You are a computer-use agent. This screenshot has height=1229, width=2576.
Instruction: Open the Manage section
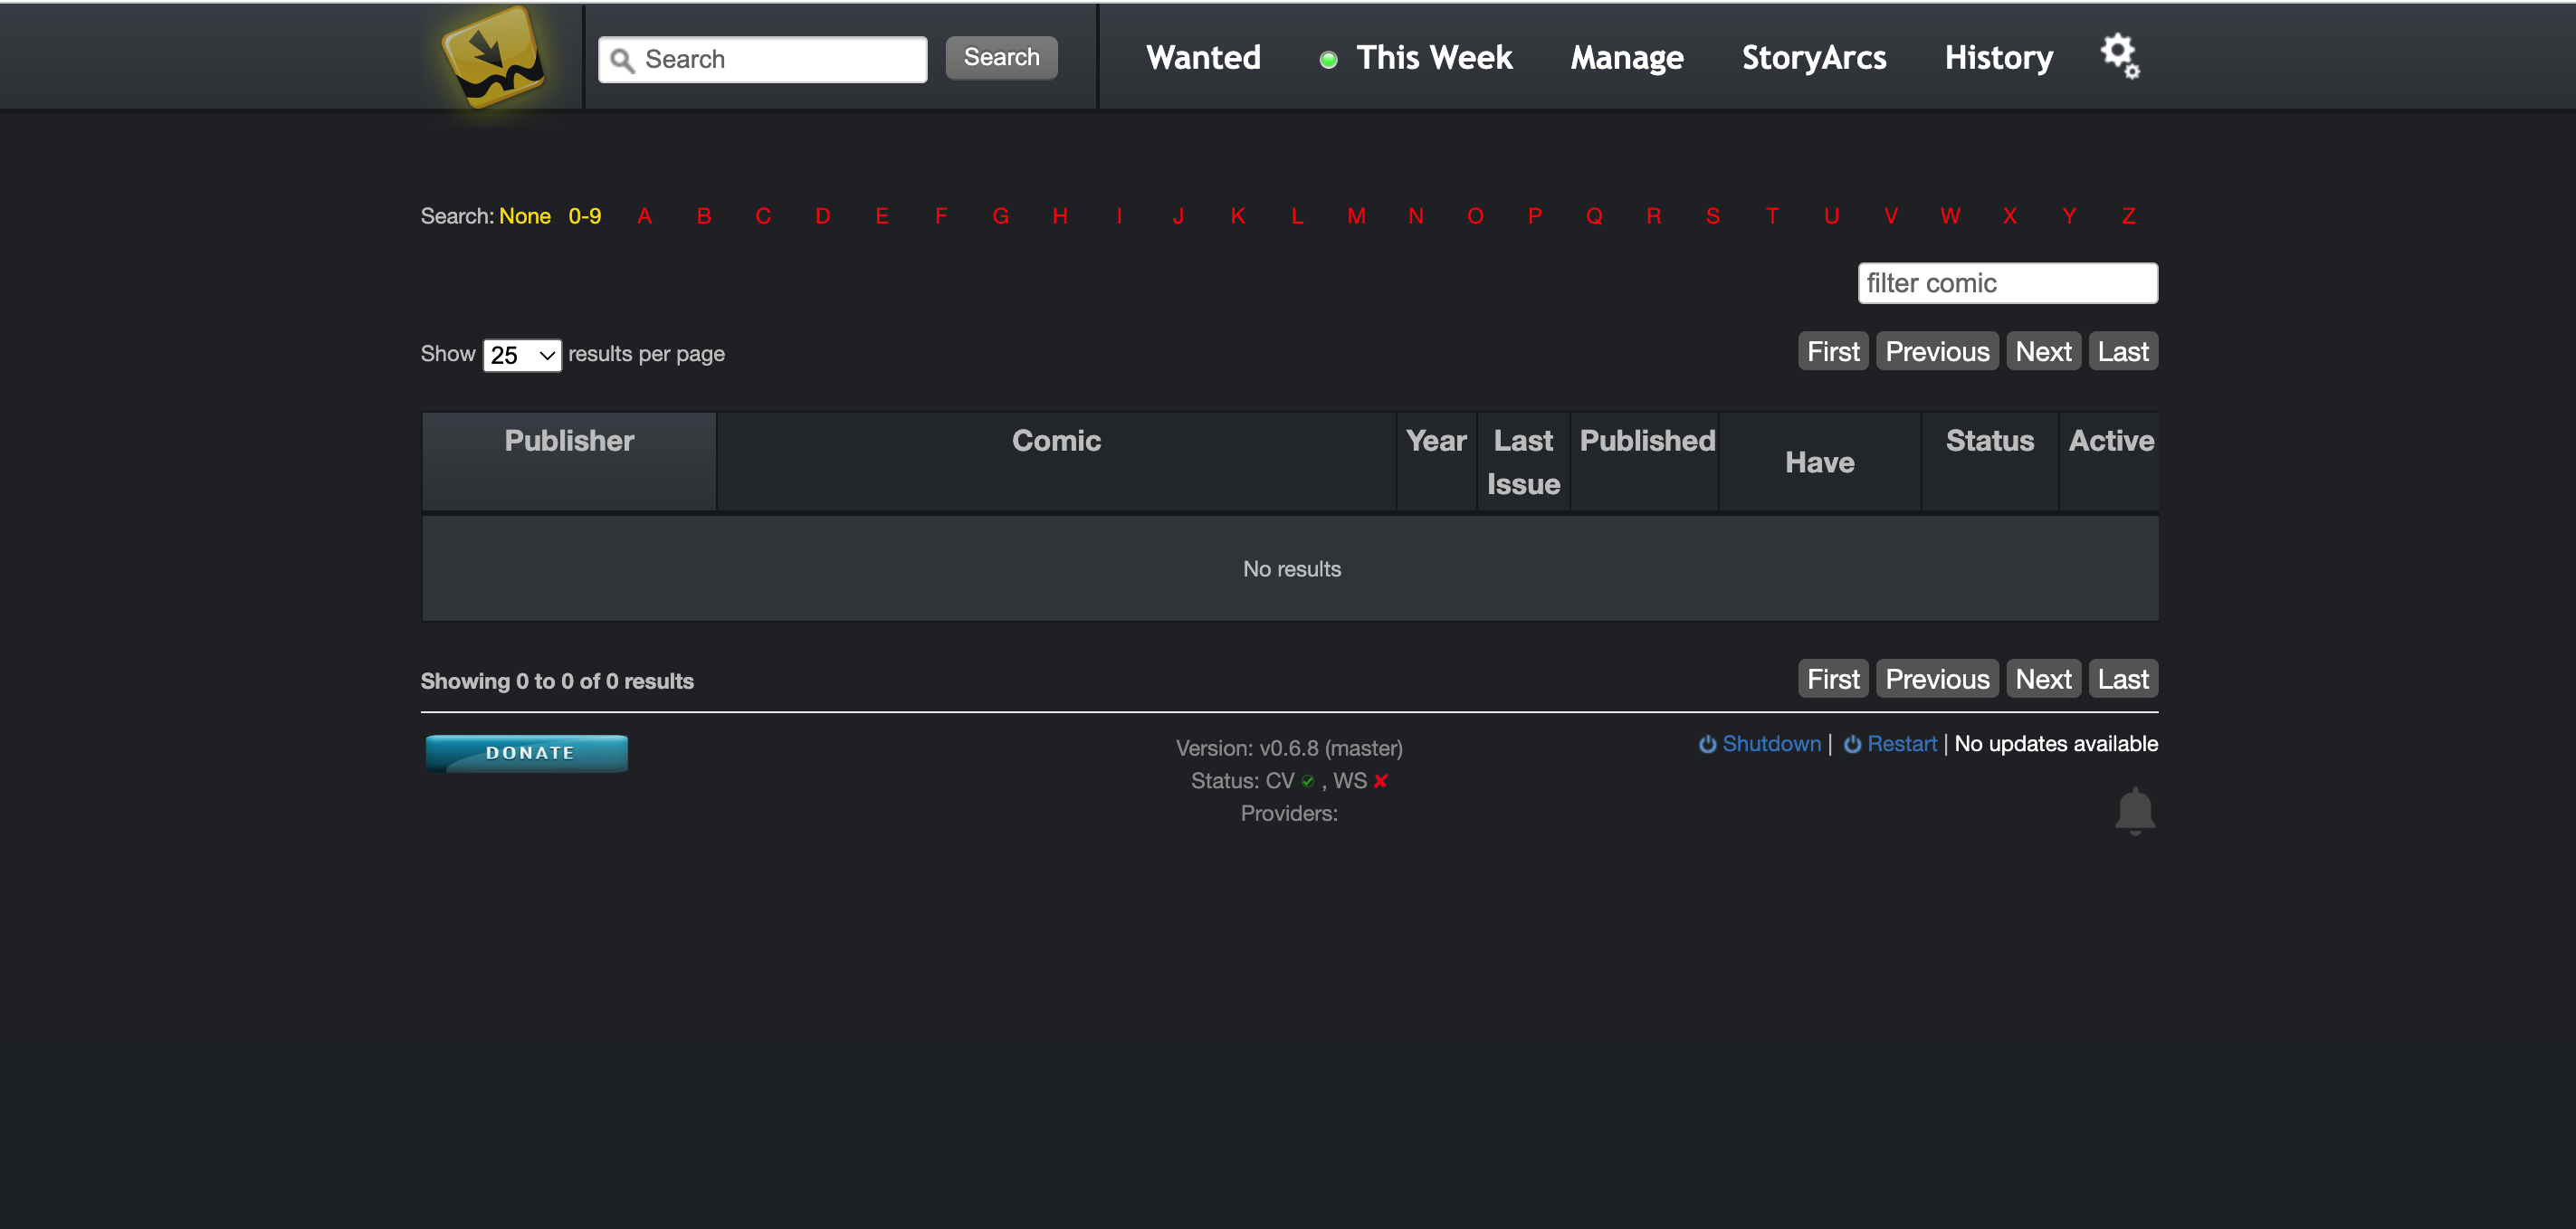click(1625, 57)
